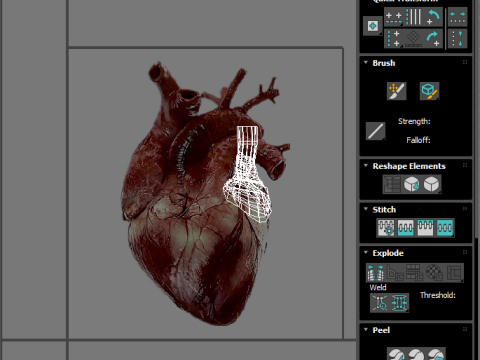Image resolution: width=480 pixels, height=360 pixels.
Task: Click the Weld label
Action: [x=378, y=287]
